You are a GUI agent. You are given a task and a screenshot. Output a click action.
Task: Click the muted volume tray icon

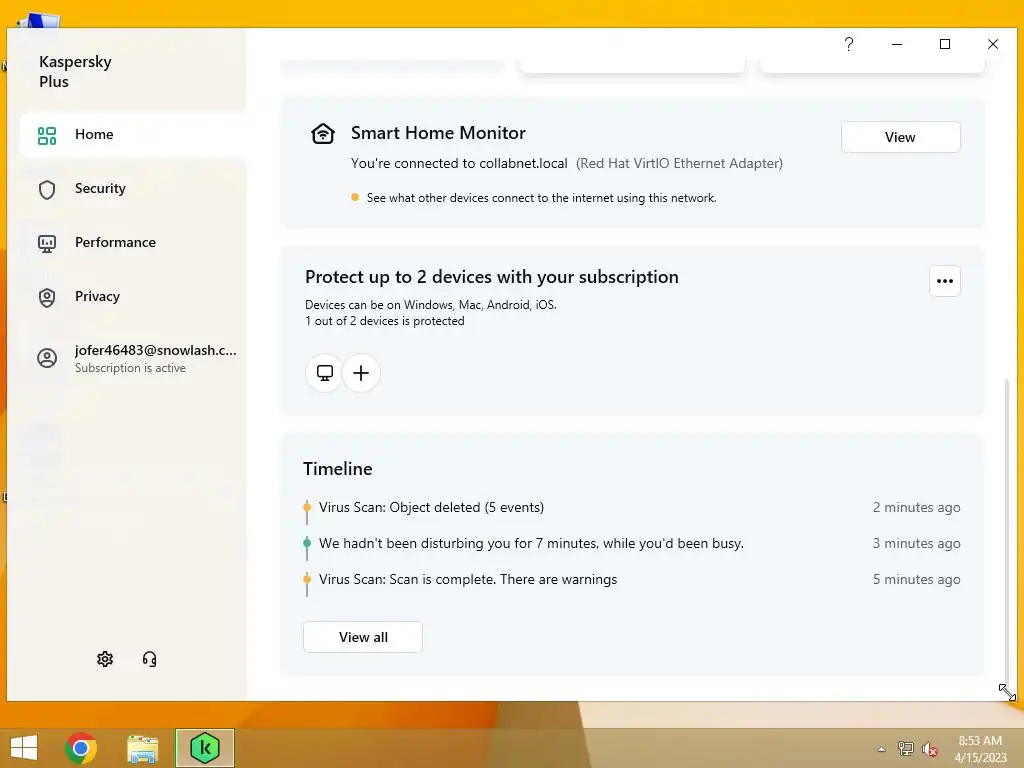pyautogui.click(x=929, y=749)
